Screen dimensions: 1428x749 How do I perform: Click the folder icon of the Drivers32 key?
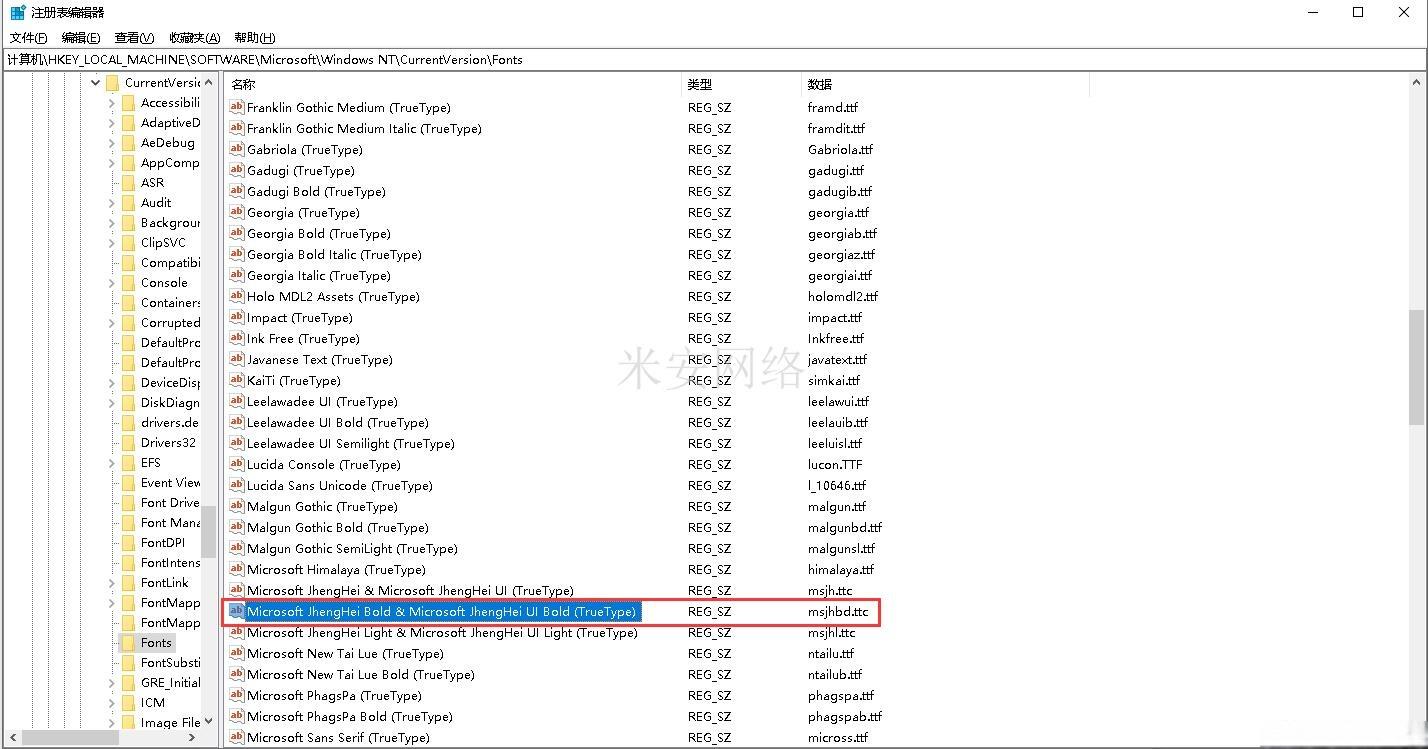[x=128, y=442]
